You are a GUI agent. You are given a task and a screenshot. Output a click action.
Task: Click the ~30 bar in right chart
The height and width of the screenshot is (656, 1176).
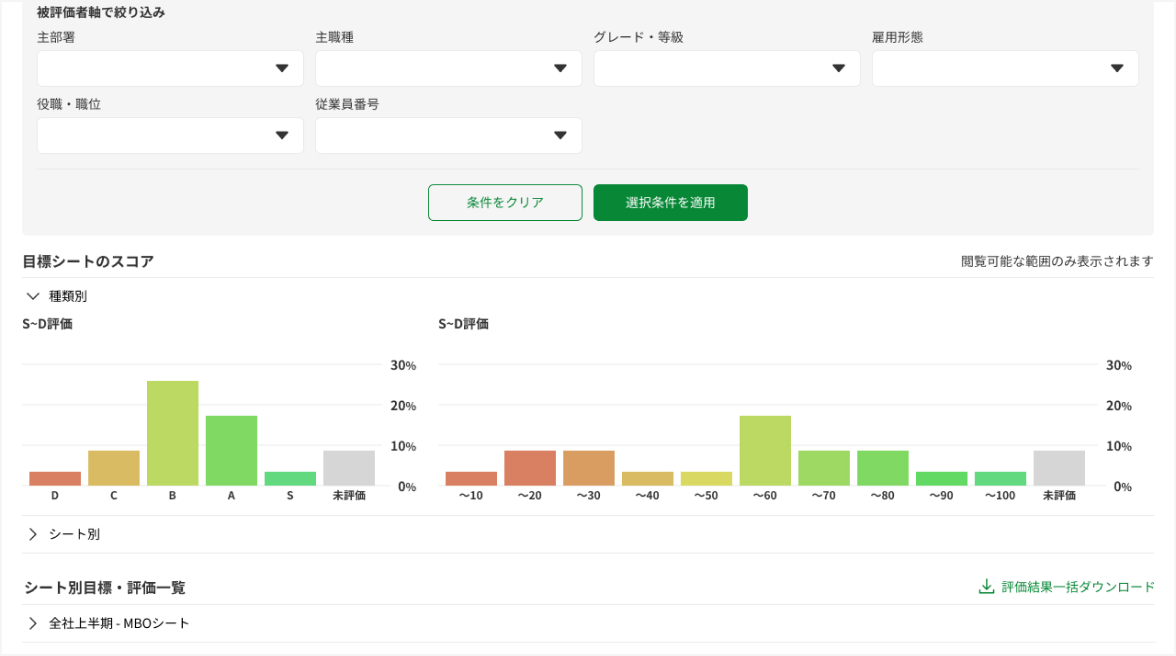pos(589,468)
